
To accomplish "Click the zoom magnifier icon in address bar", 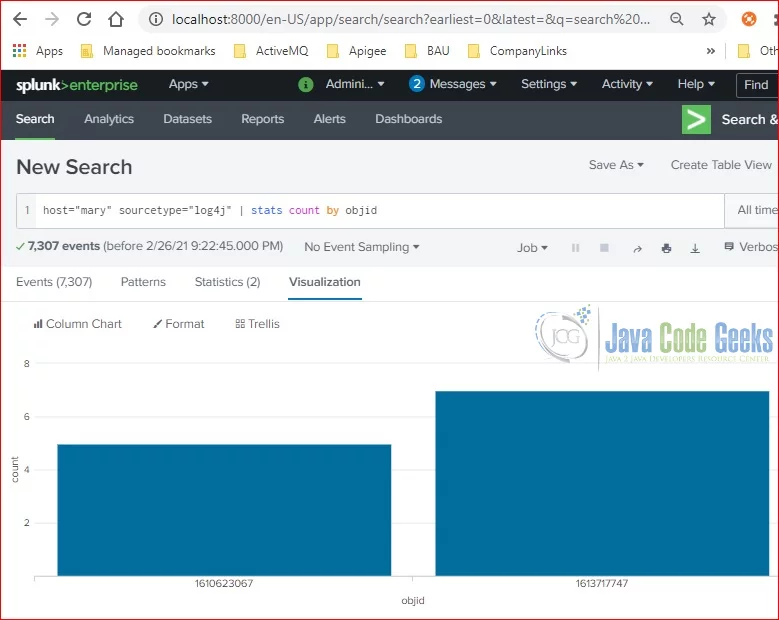I will coord(676,19).
